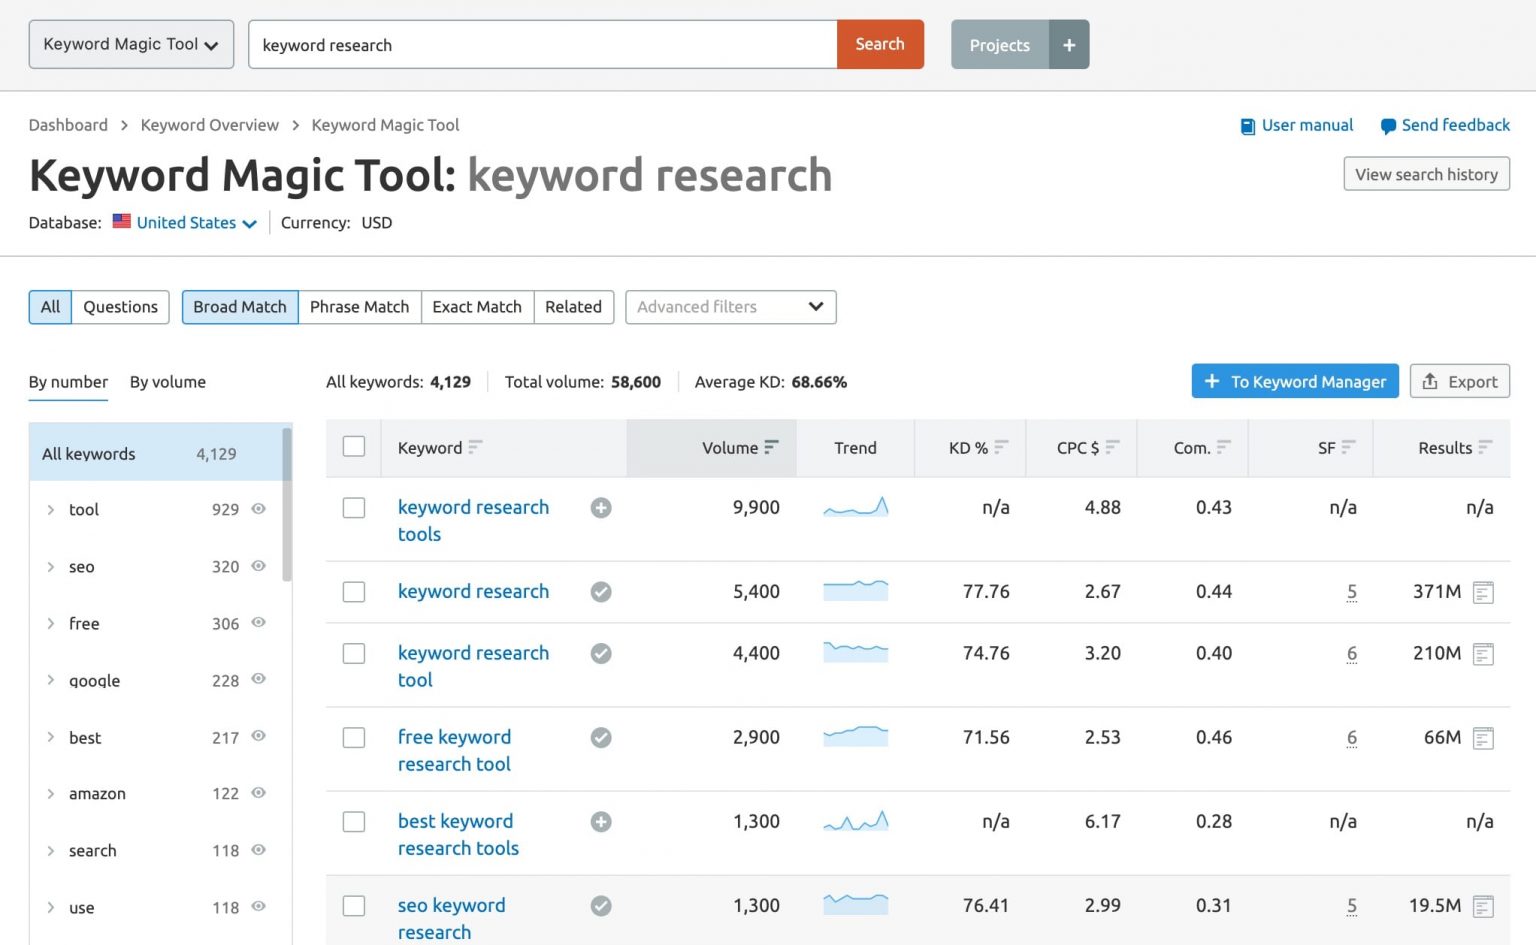Add 'keyword research tools' with its plus icon

pos(600,508)
